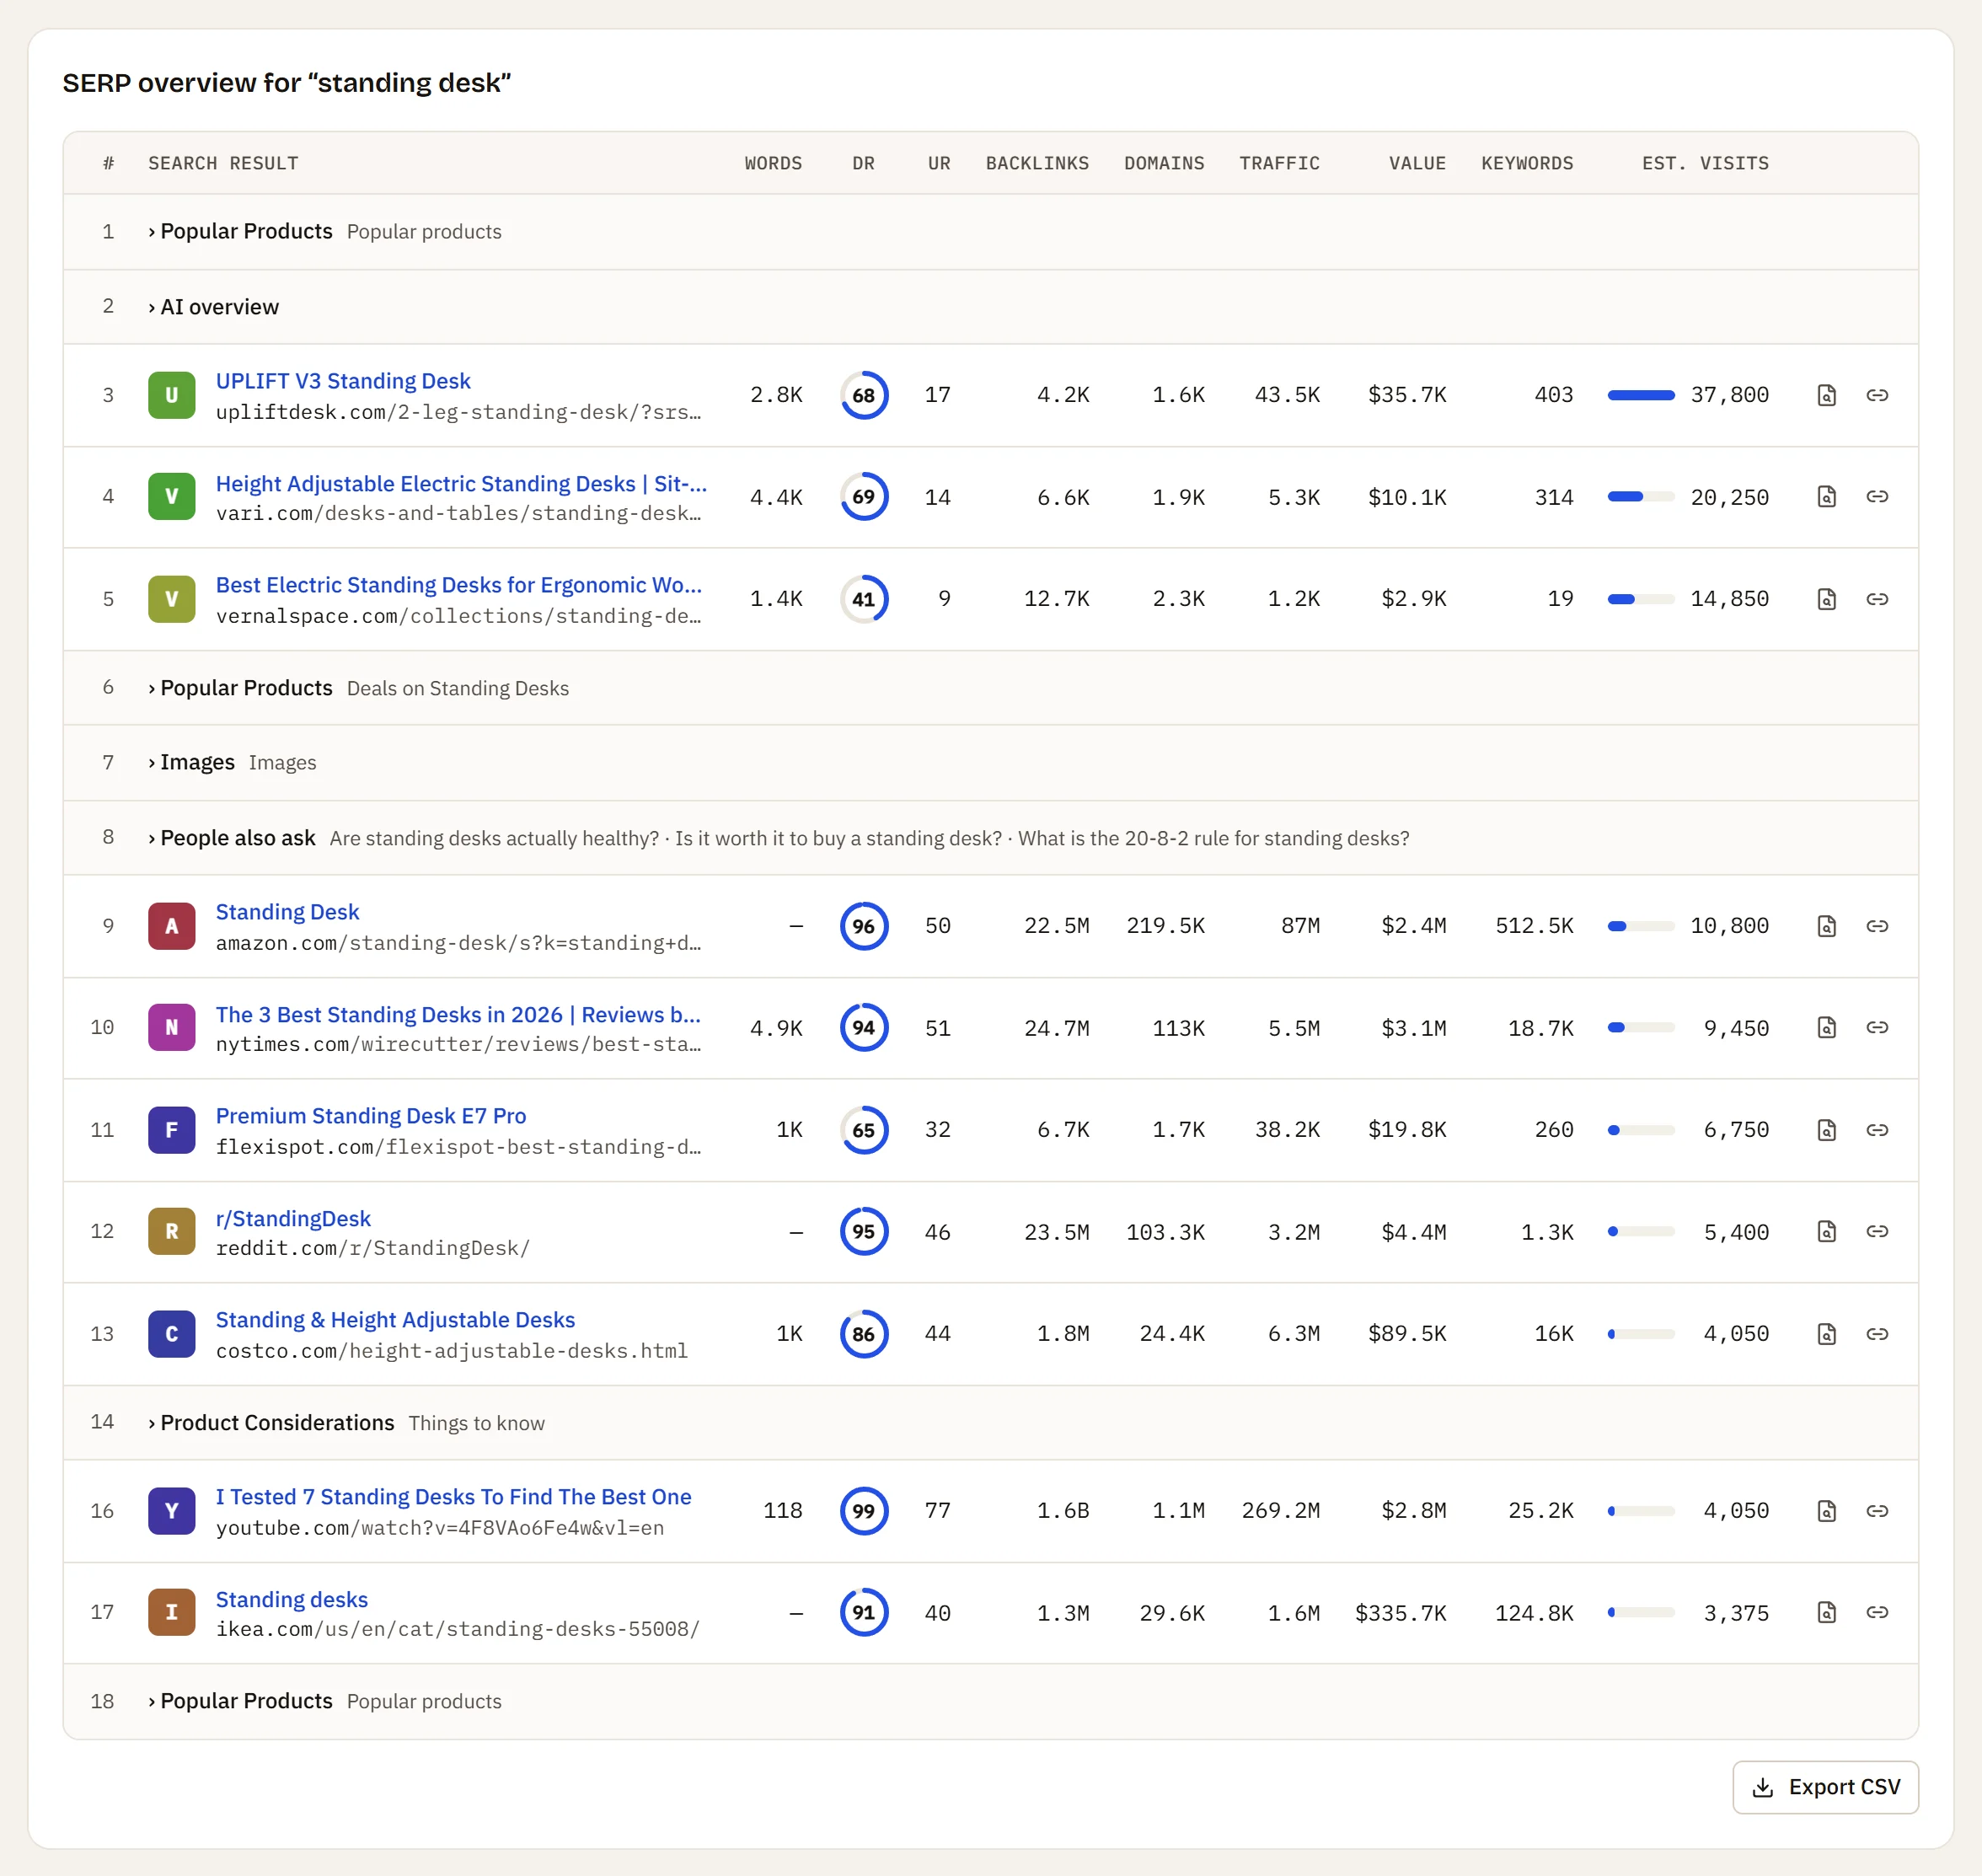Open page inspect icon for flexispot.com row
Screen dimensions: 1982x1876
click(1826, 1130)
